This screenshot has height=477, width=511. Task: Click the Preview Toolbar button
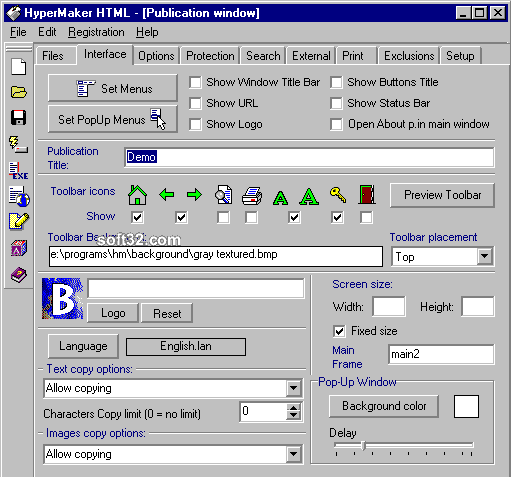click(x=442, y=195)
